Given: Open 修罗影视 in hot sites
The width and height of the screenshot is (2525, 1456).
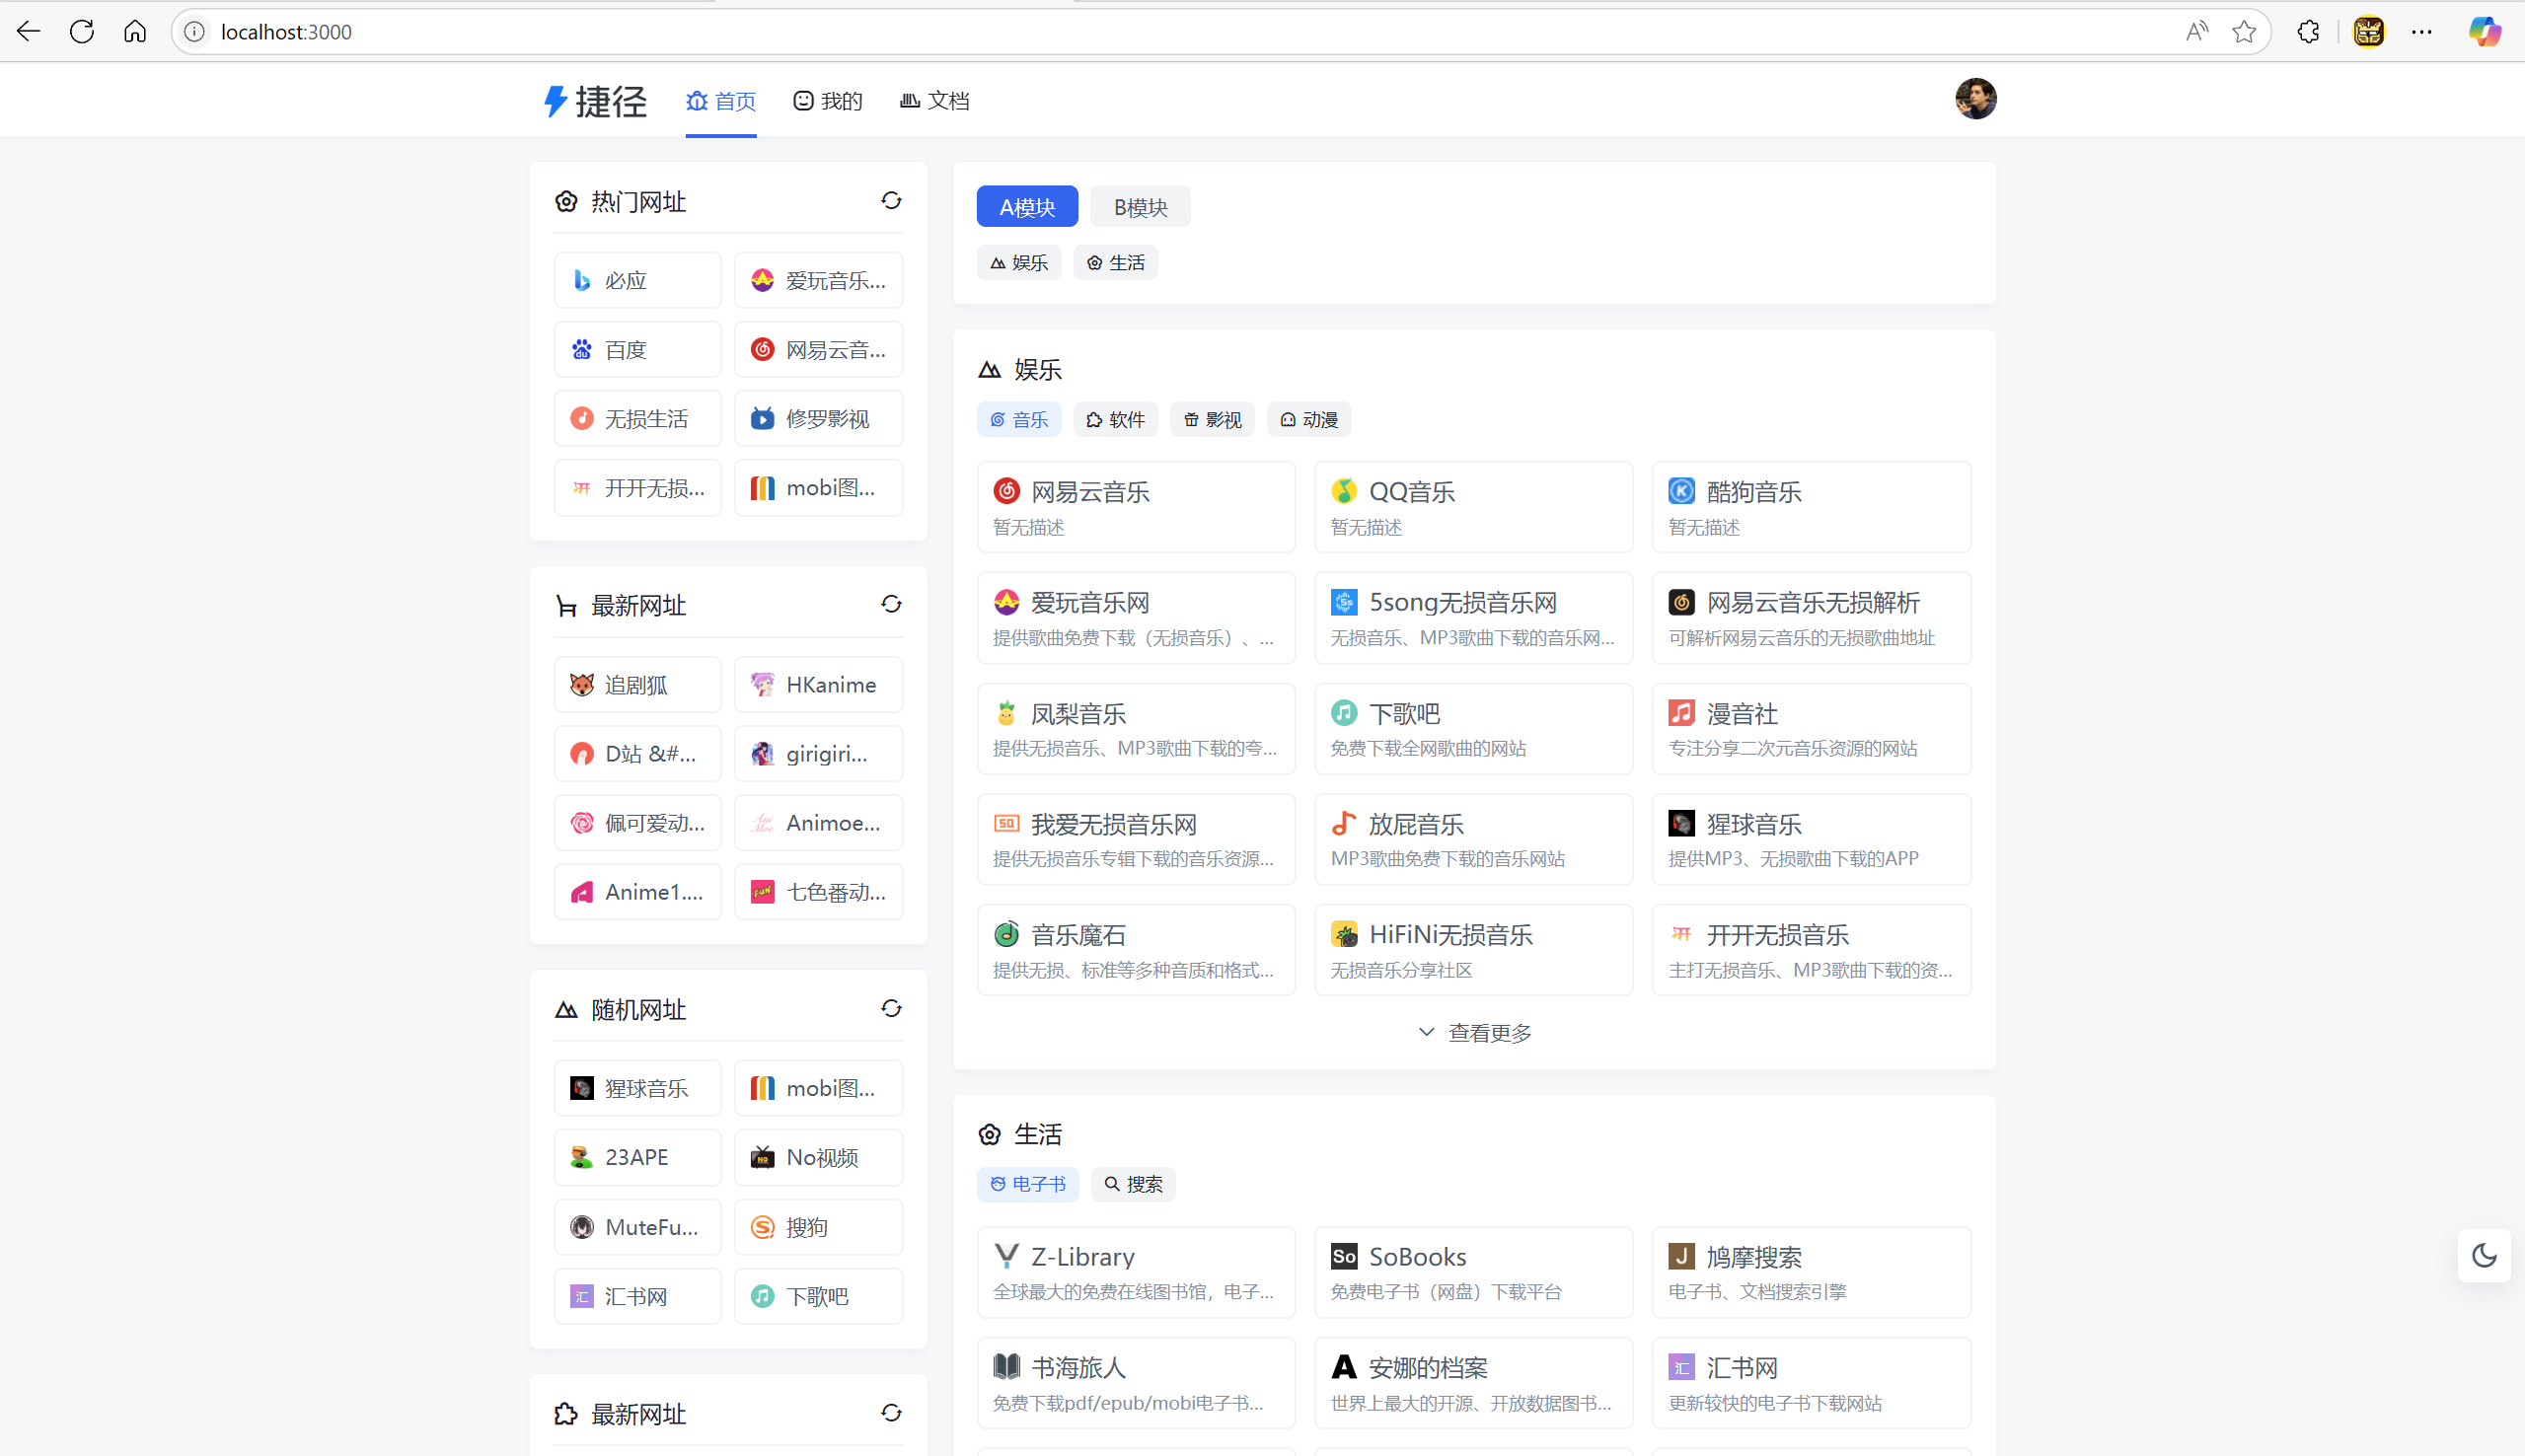Looking at the screenshot, I should [x=818, y=419].
